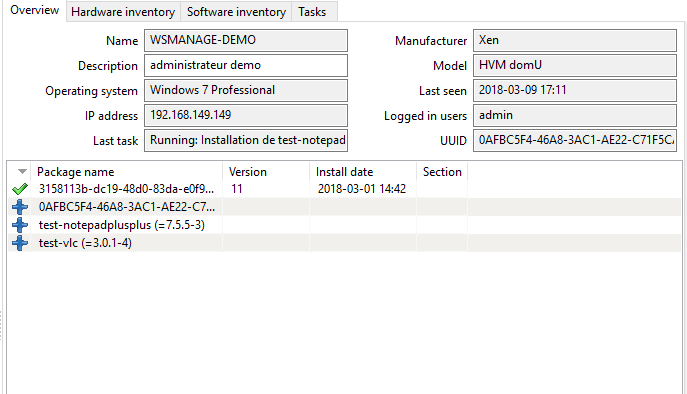Click the green checkmark status icon
Screen dimensions: 687x394
[20, 189]
